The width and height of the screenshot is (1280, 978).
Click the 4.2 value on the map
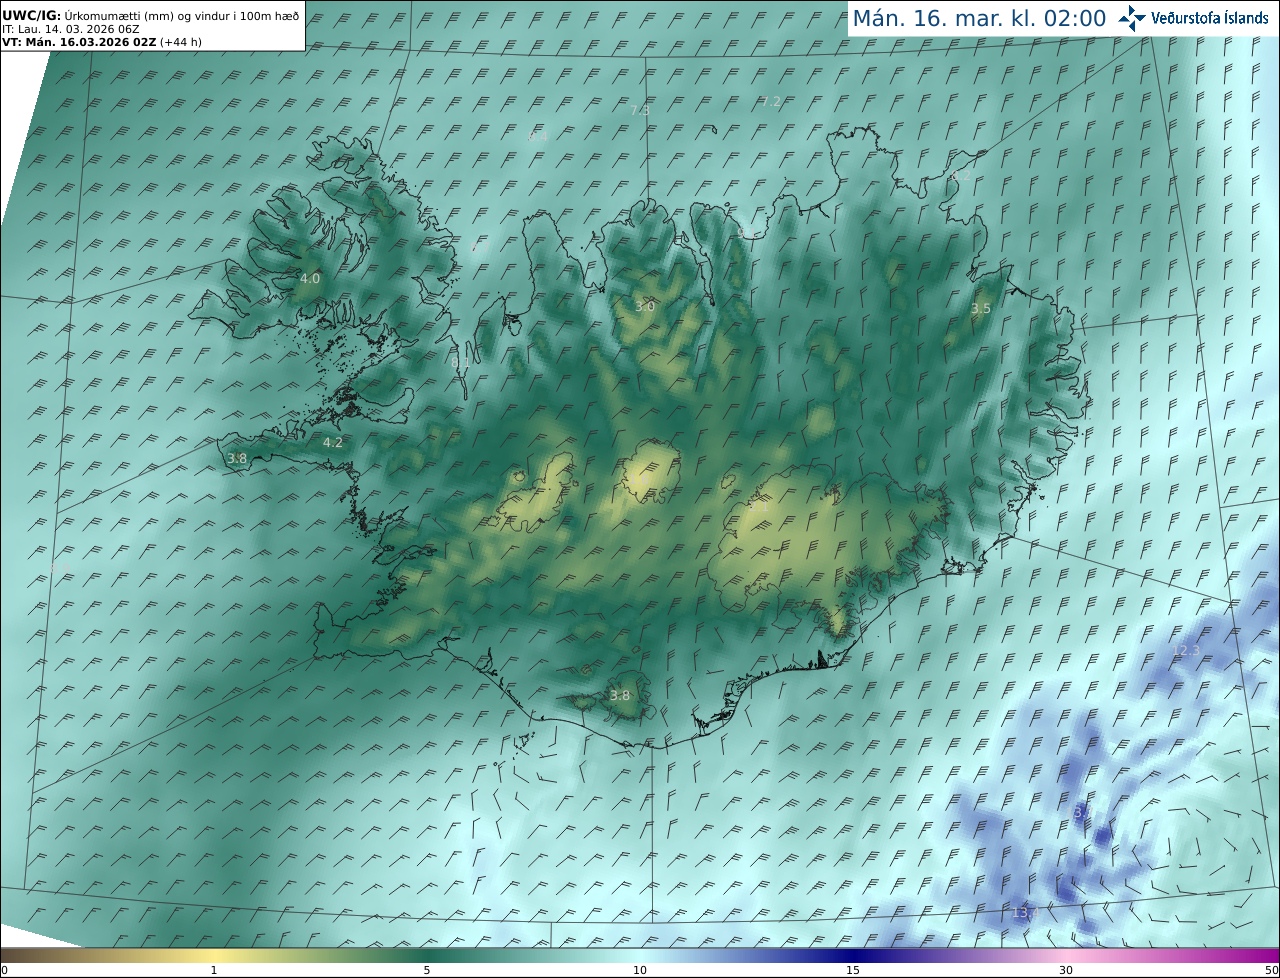[x=332, y=442]
